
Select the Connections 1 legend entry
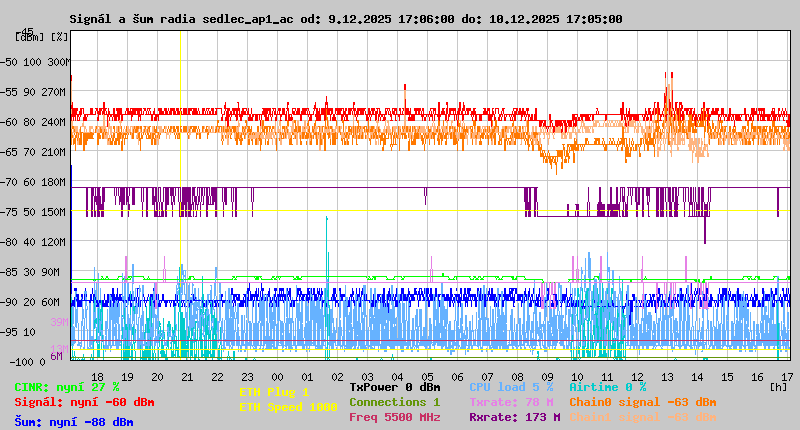pos(394,402)
